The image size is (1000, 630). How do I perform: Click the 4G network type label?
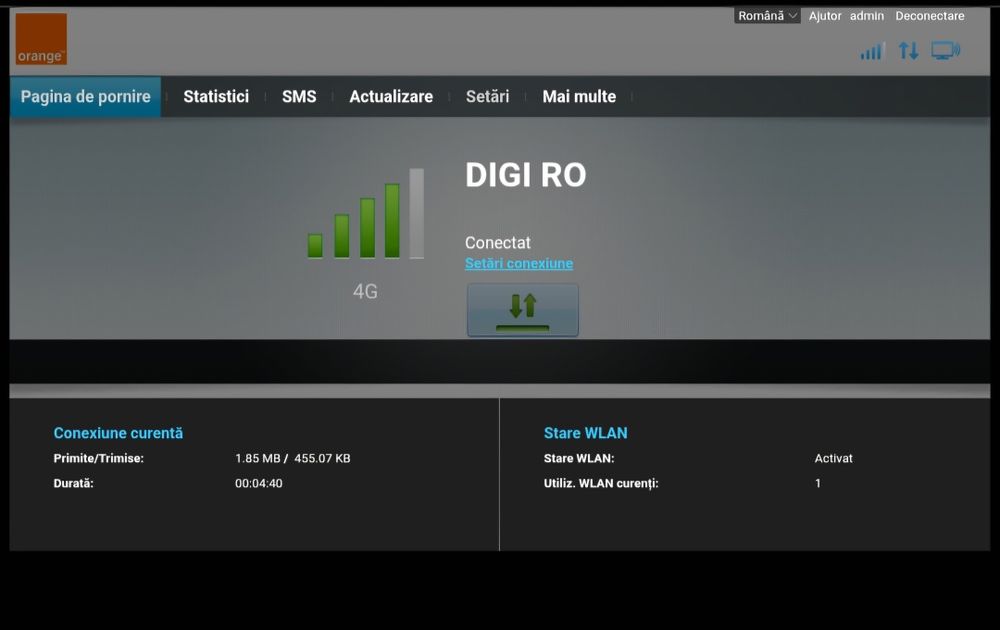(x=365, y=291)
